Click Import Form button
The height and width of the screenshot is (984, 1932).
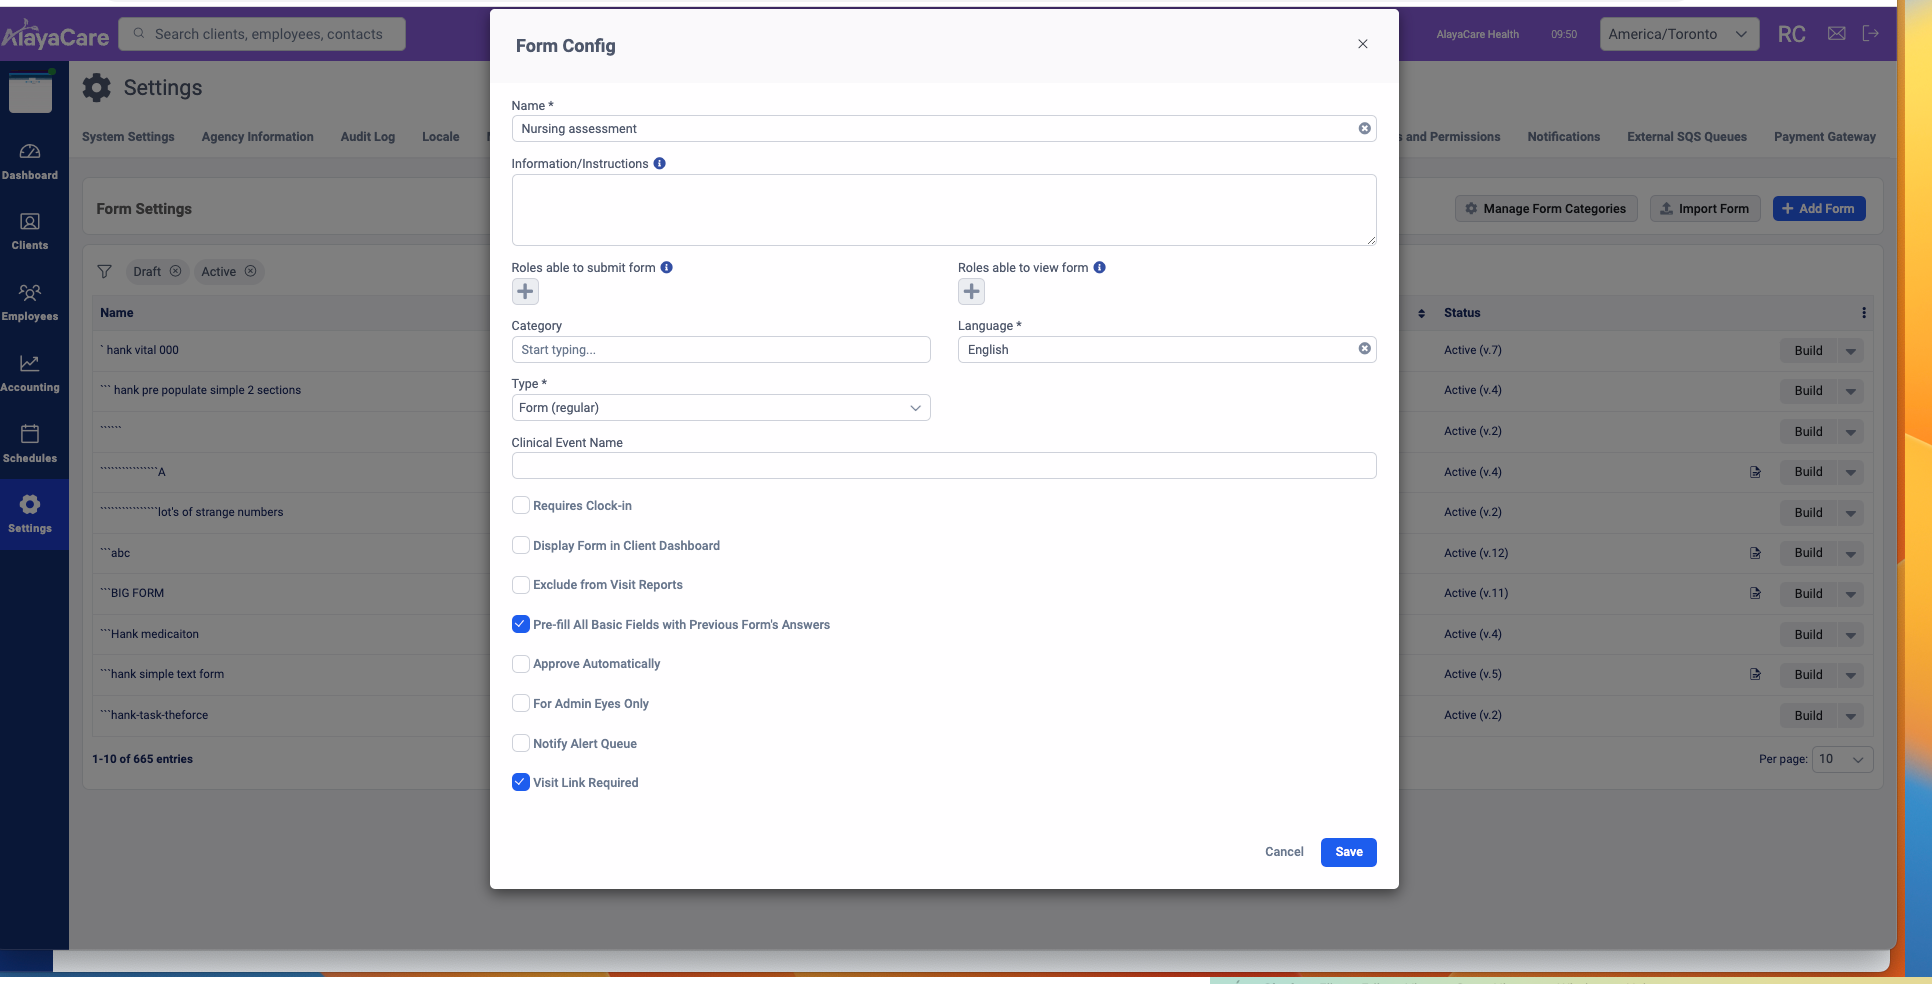point(1704,209)
